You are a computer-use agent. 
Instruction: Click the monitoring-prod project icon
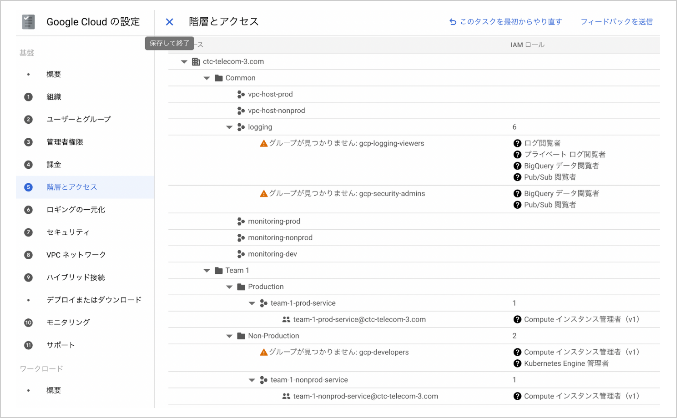click(241, 221)
